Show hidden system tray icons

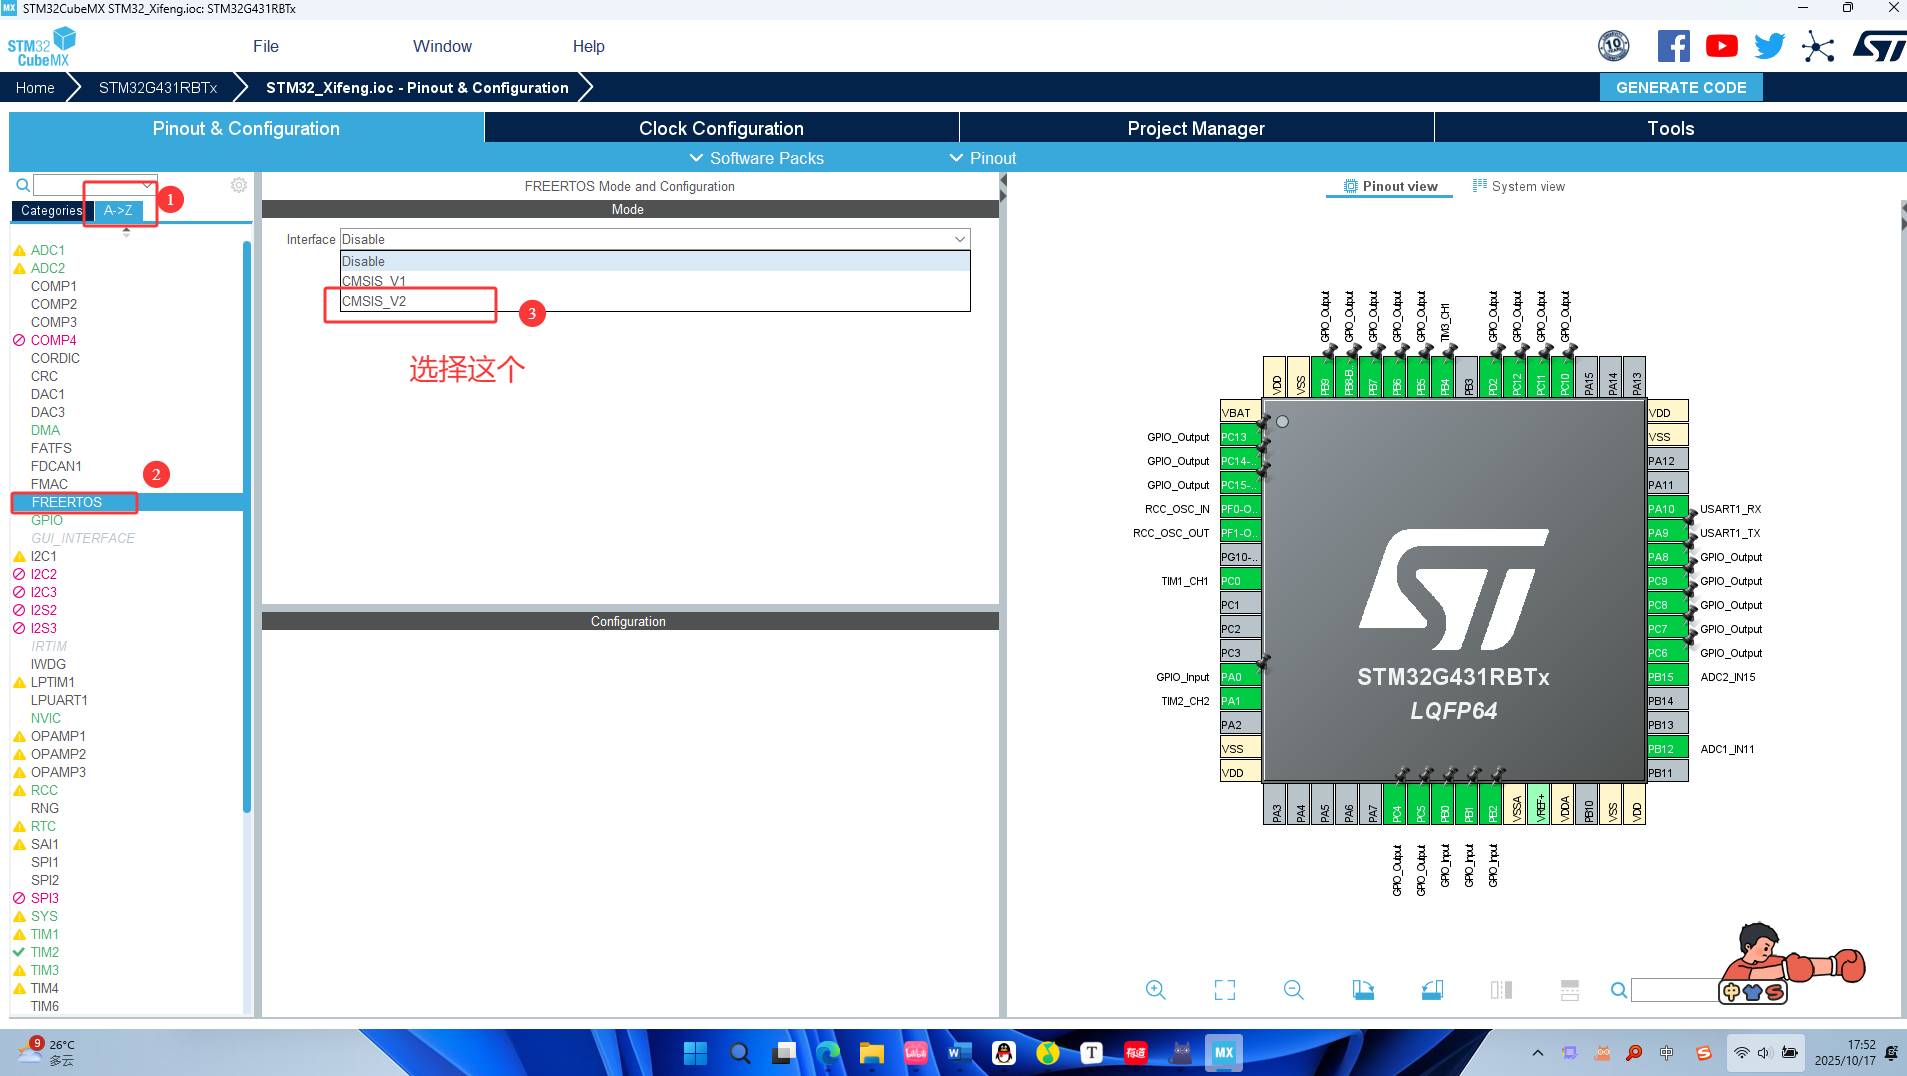point(1538,1053)
